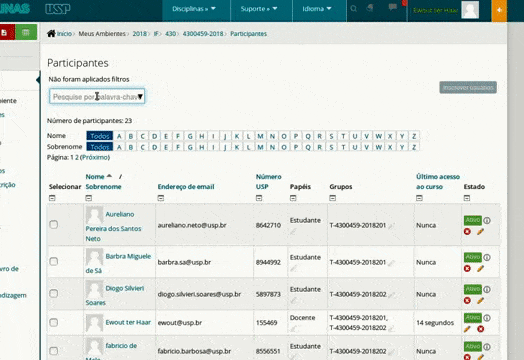Filter Nome by letter M

(x=260, y=136)
